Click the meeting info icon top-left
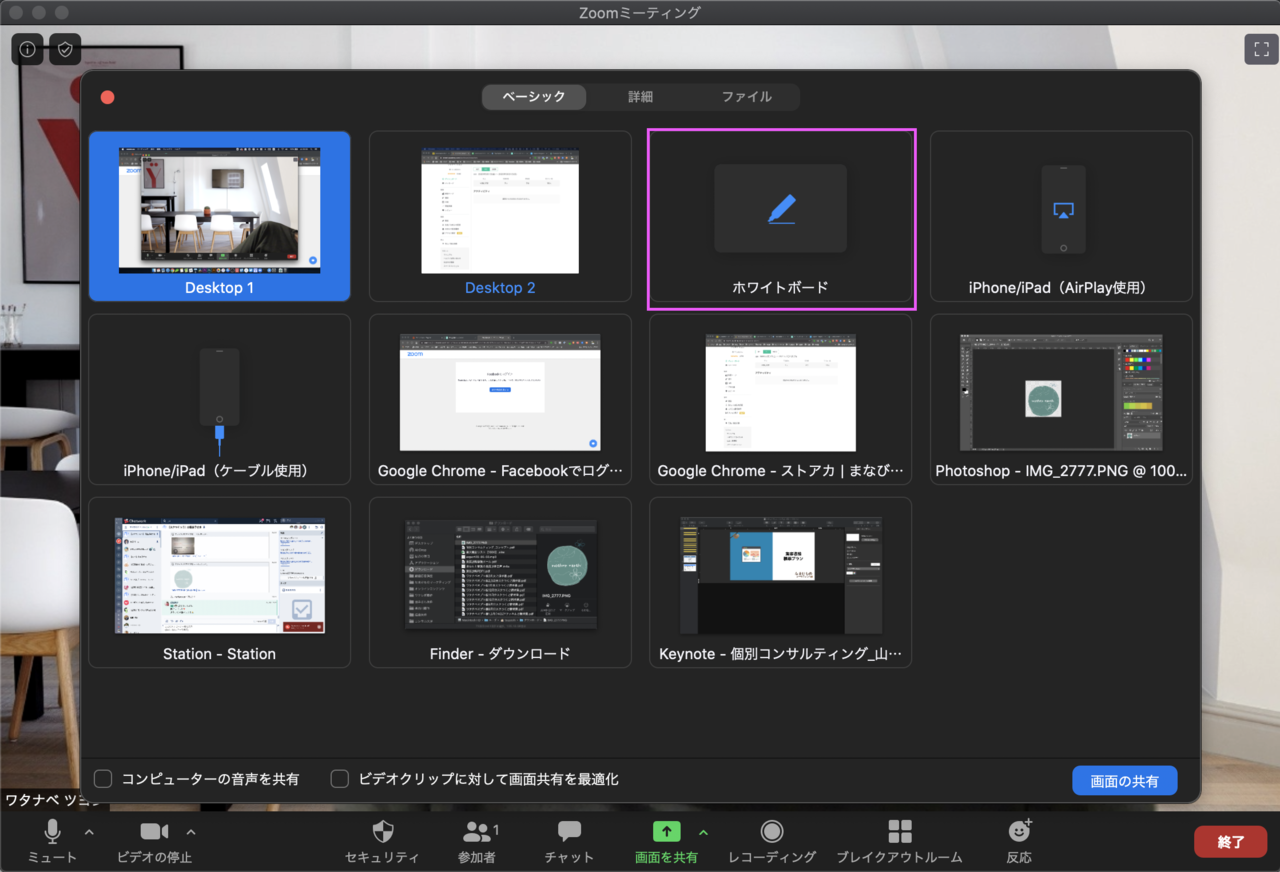This screenshot has height=872, width=1280. pyautogui.click(x=26, y=48)
